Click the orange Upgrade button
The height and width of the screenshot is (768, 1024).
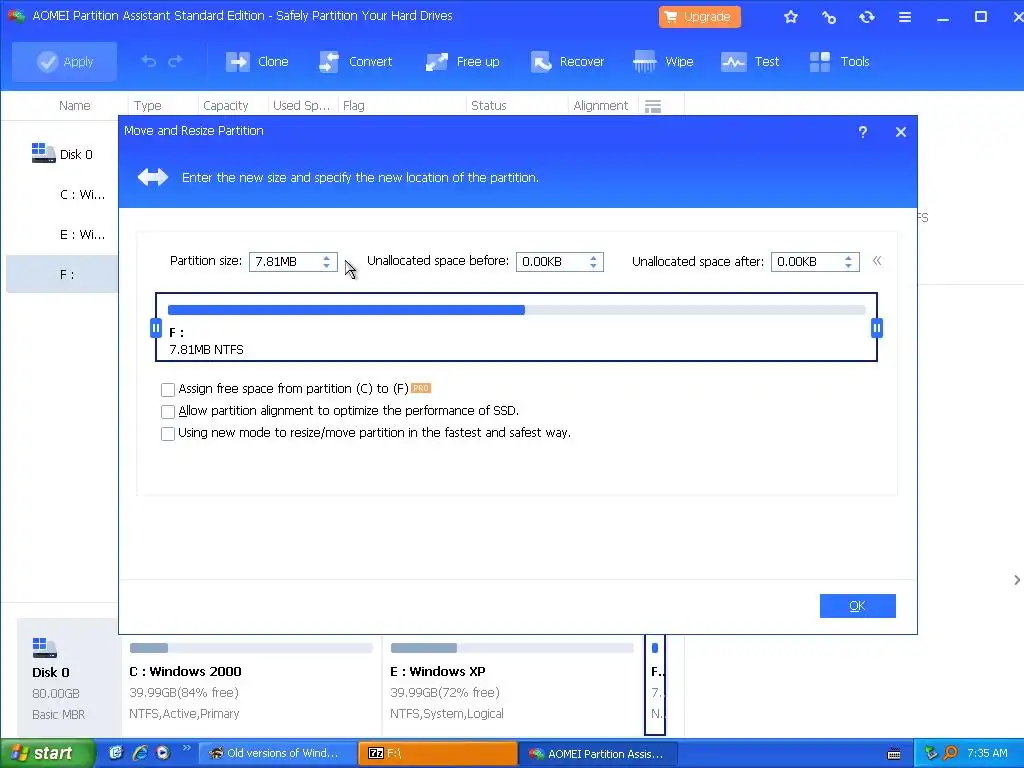click(x=699, y=16)
